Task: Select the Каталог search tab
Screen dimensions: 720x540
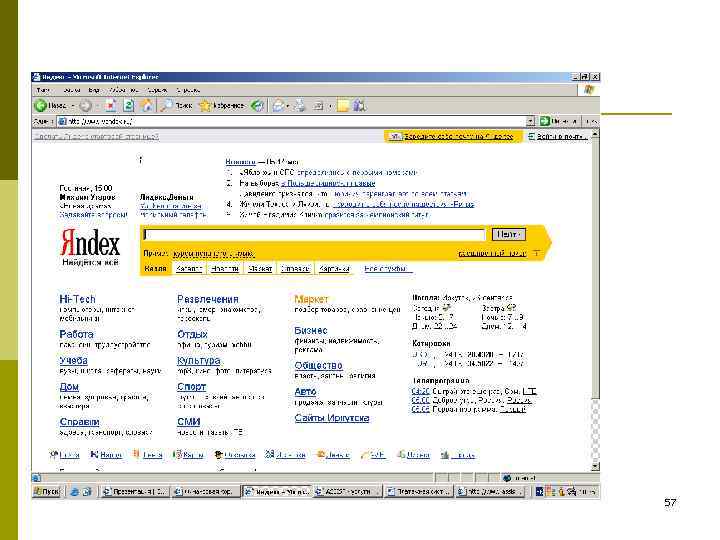Action: pos(189,269)
